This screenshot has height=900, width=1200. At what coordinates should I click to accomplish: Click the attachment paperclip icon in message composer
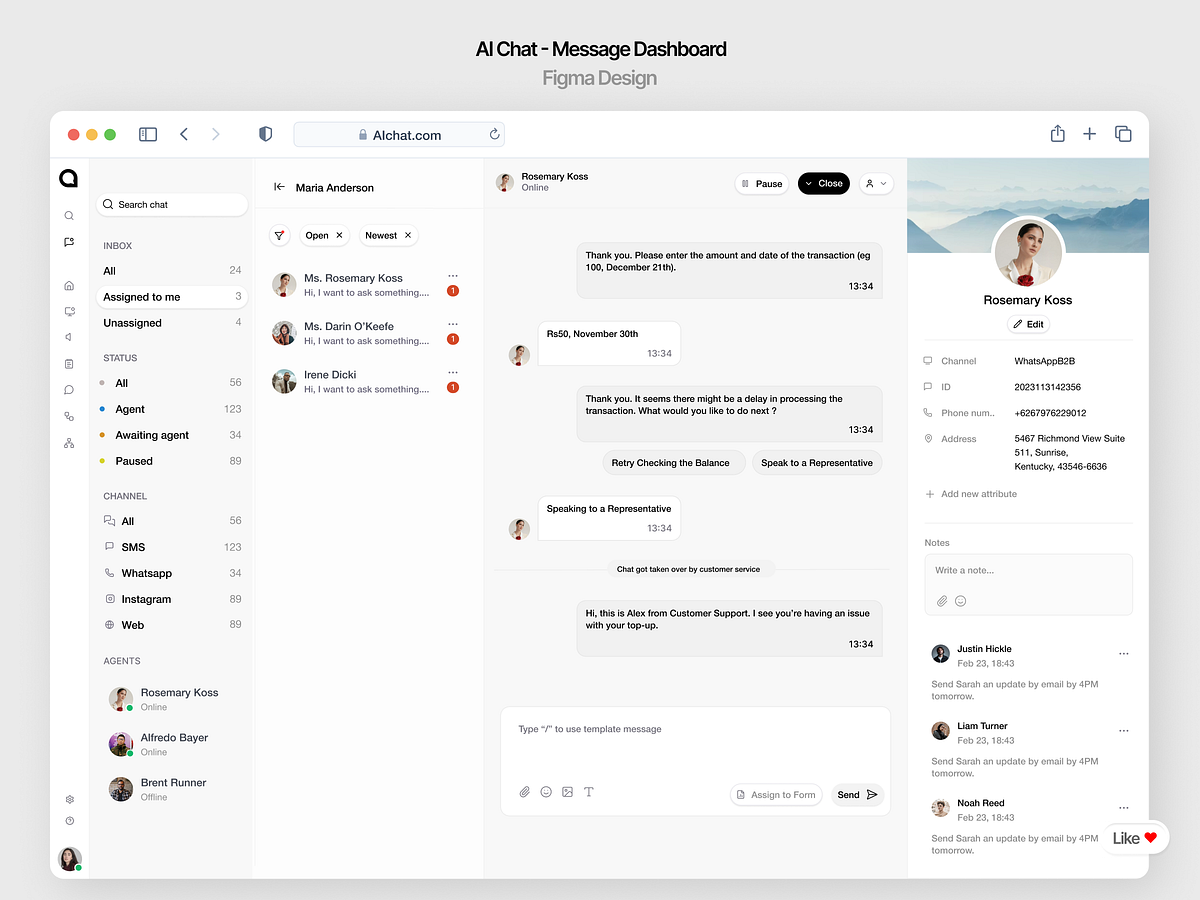[x=524, y=791]
